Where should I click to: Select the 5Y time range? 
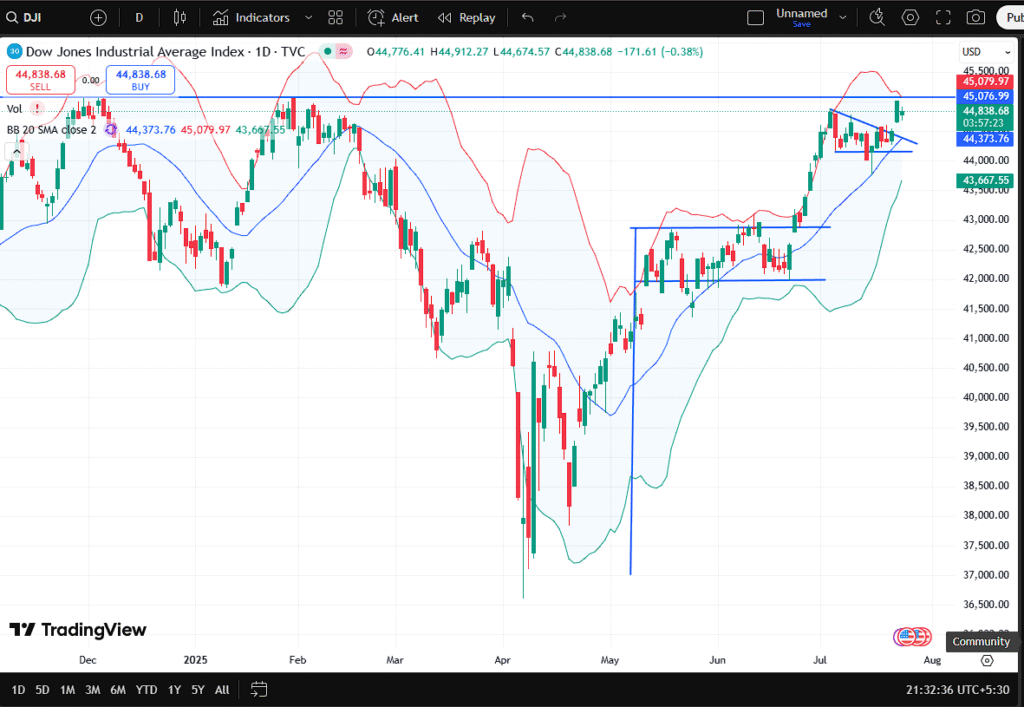click(x=198, y=690)
